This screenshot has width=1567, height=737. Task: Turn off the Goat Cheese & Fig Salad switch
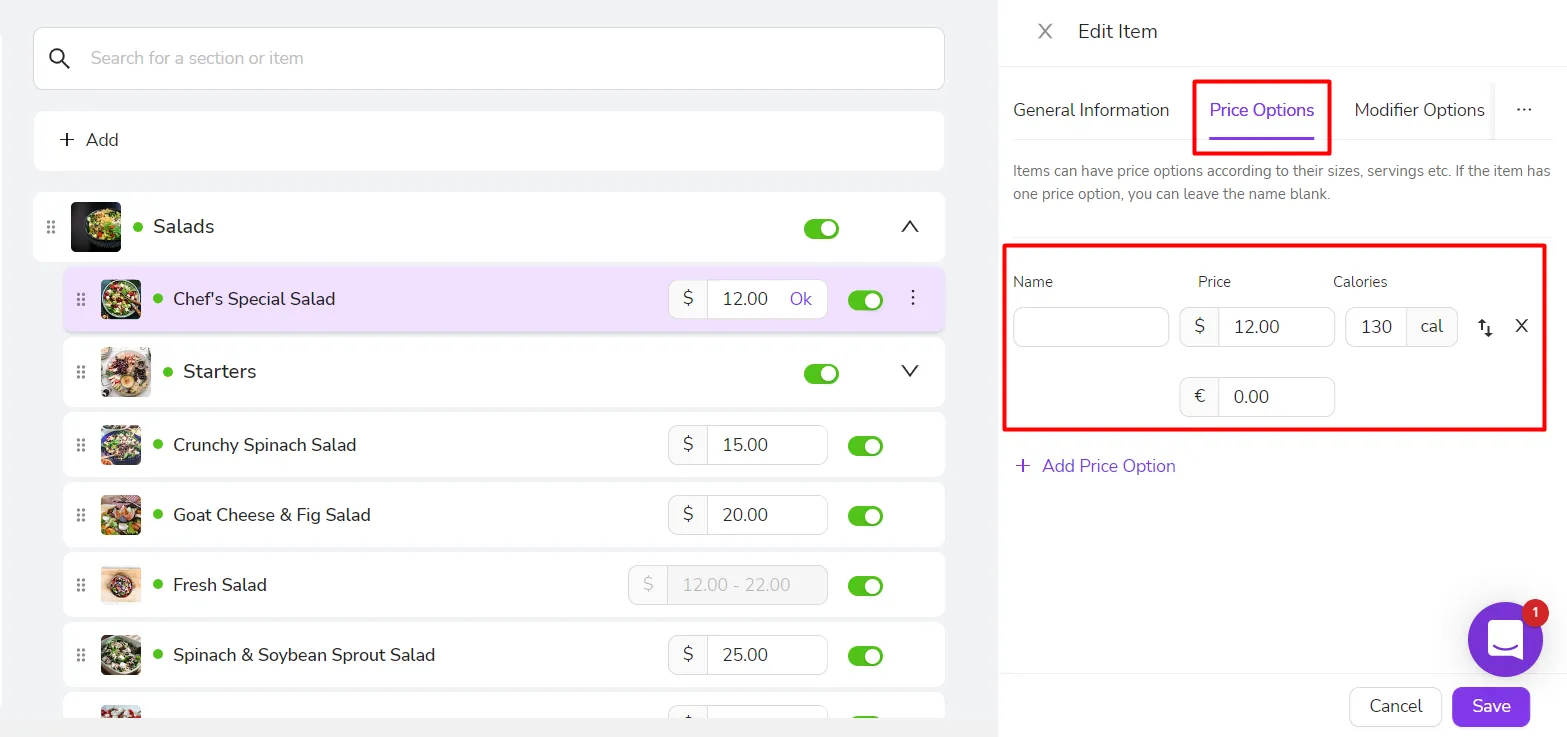coord(865,516)
